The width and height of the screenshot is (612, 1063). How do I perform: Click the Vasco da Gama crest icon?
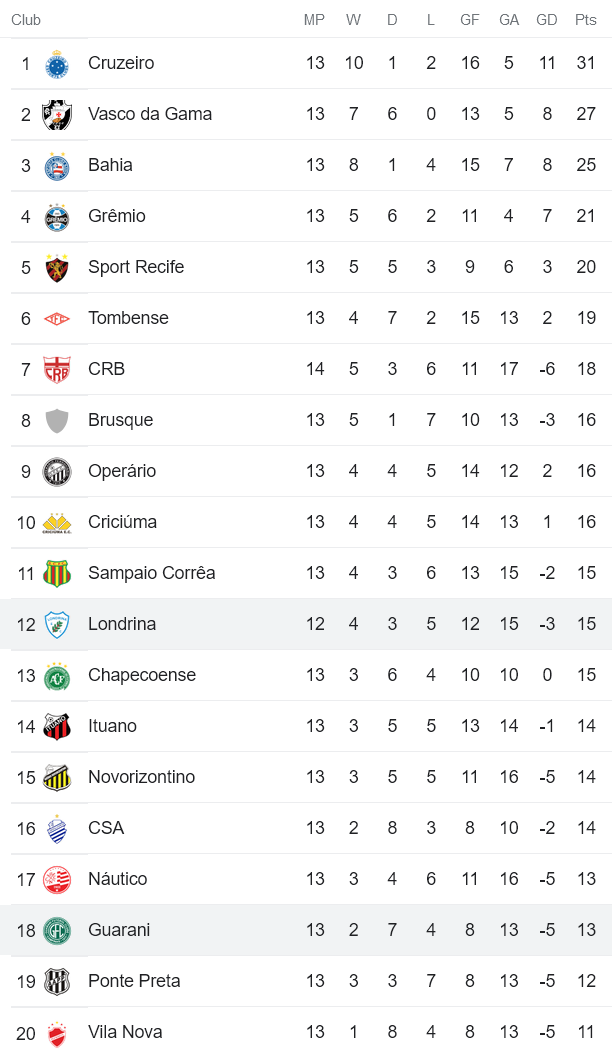coord(57,115)
